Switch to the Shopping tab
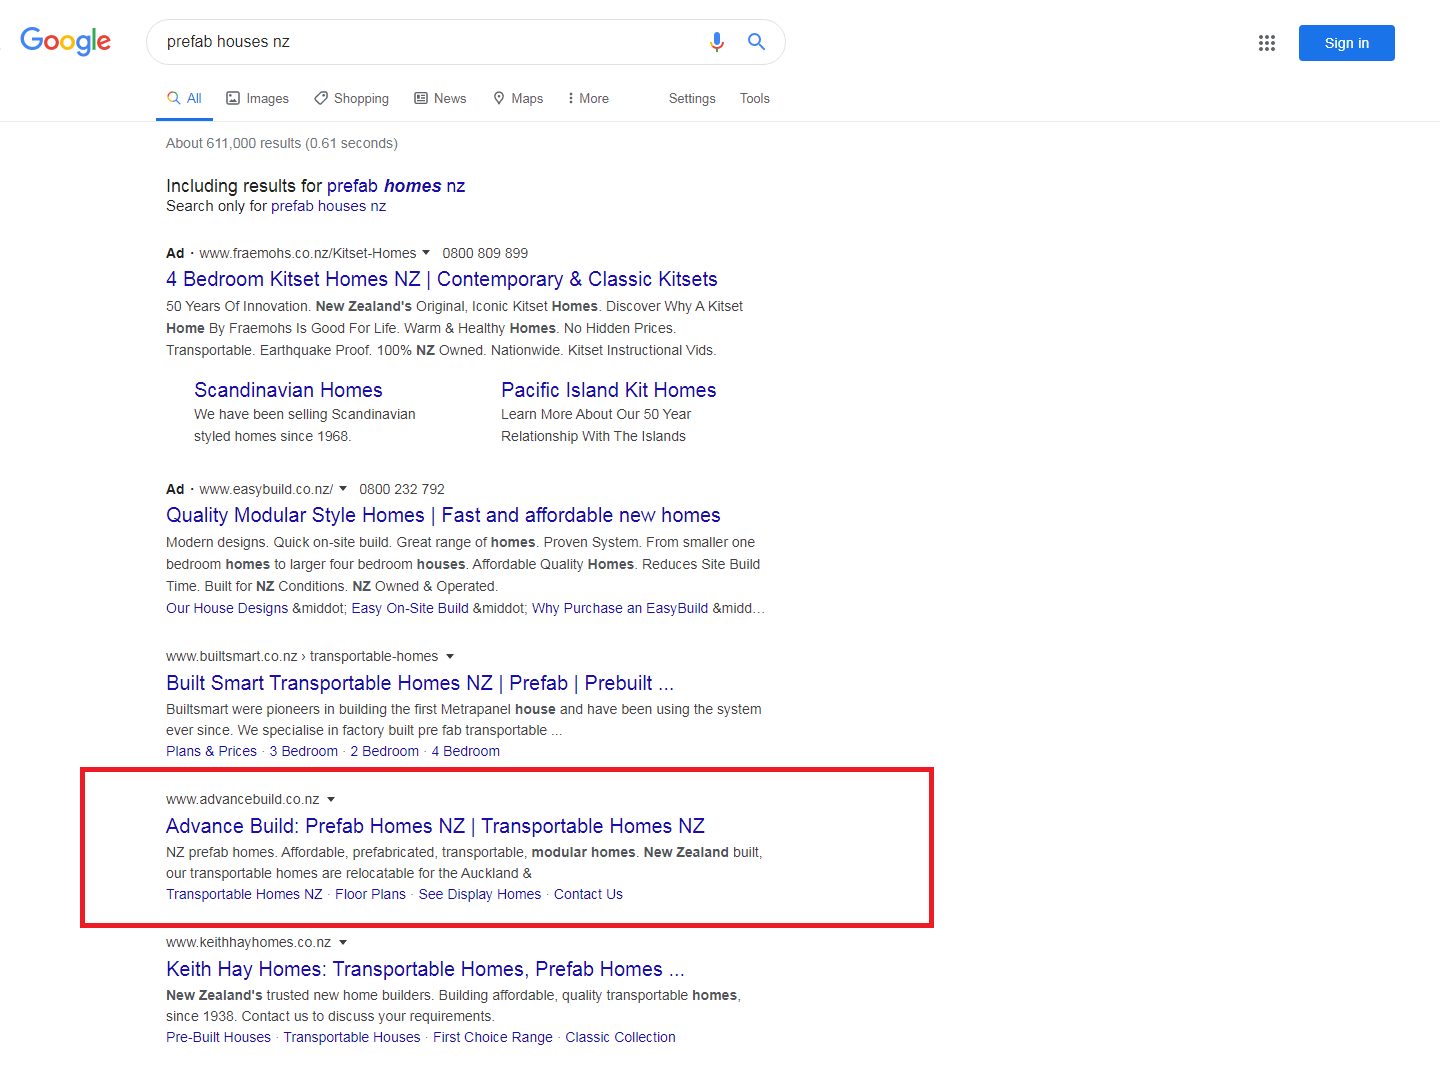This screenshot has width=1440, height=1077. pyautogui.click(x=351, y=98)
